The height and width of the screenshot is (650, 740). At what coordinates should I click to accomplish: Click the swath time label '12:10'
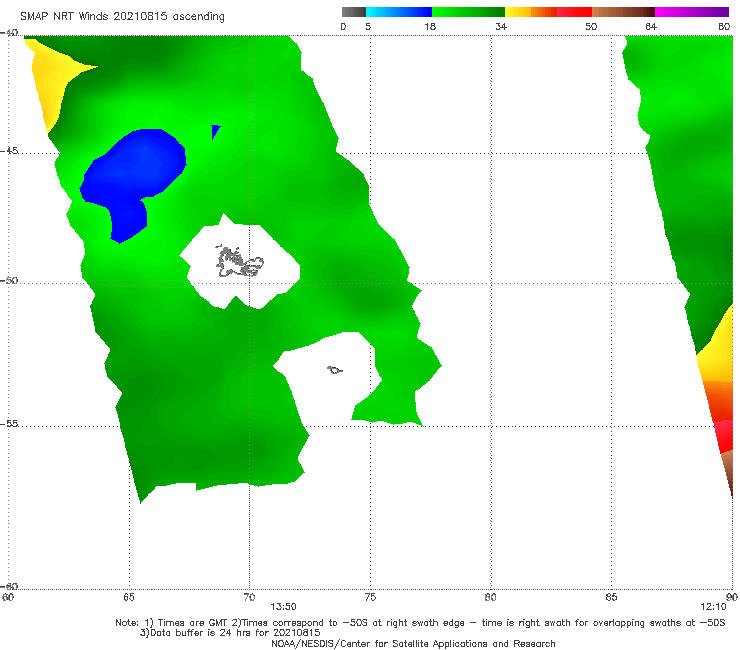click(x=713, y=607)
